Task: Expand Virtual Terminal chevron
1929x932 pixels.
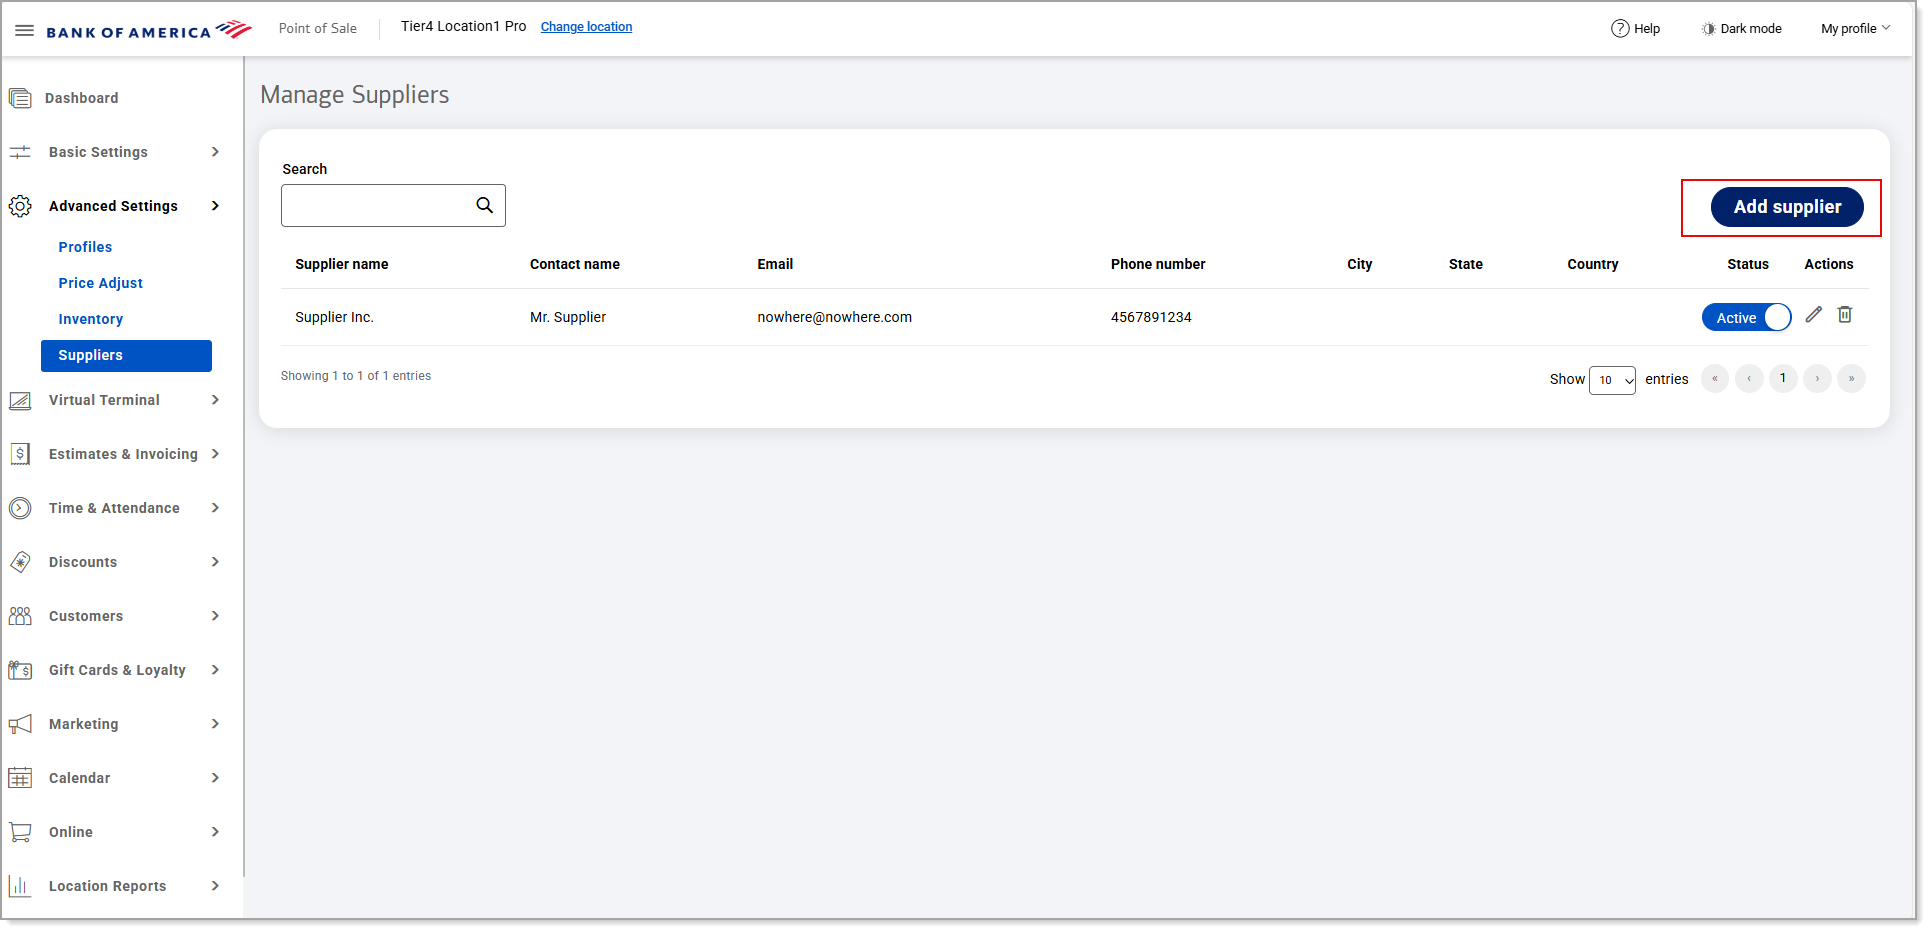Action: 215,400
